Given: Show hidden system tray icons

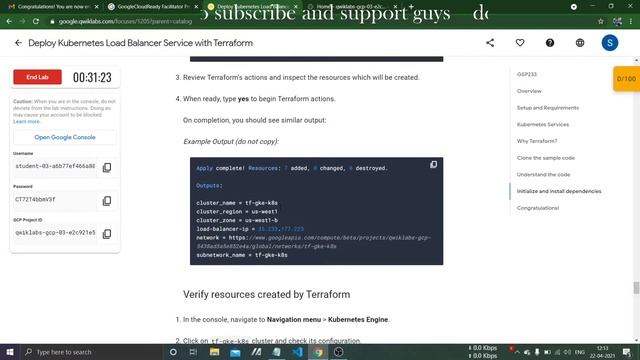Looking at the screenshot, I should click(517, 352).
